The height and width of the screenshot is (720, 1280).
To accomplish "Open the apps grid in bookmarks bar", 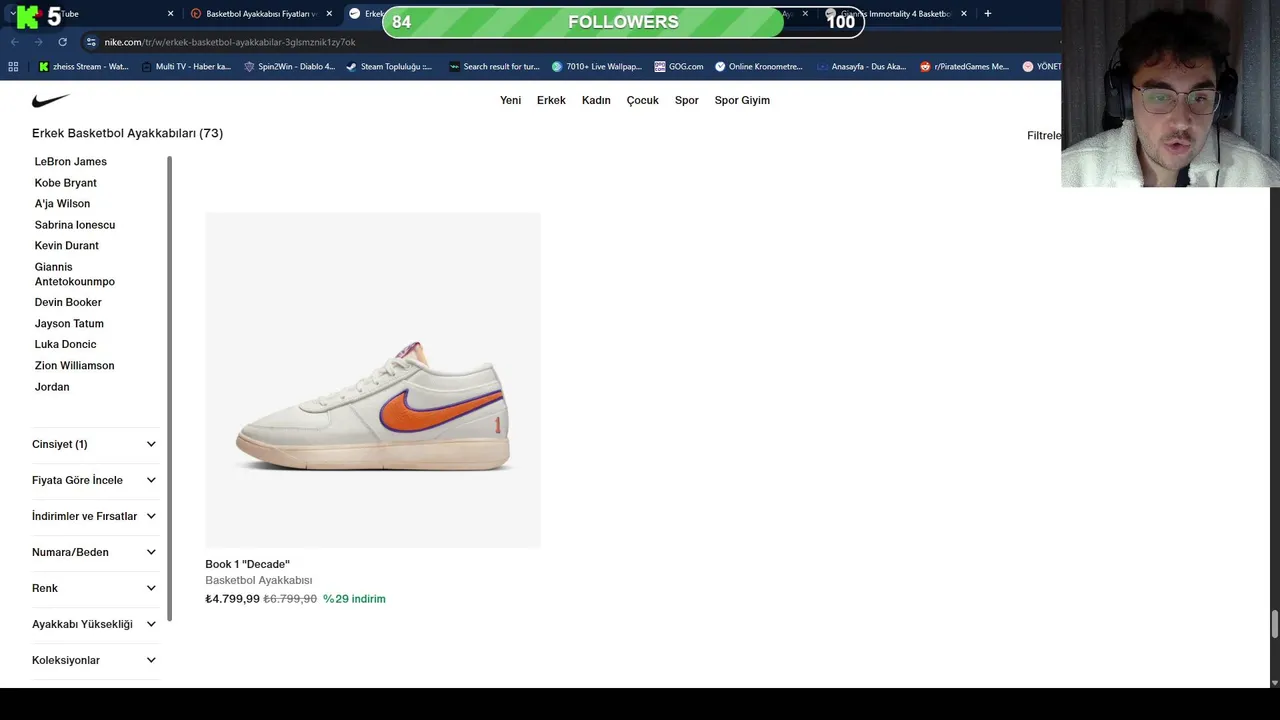I will (x=13, y=67).
